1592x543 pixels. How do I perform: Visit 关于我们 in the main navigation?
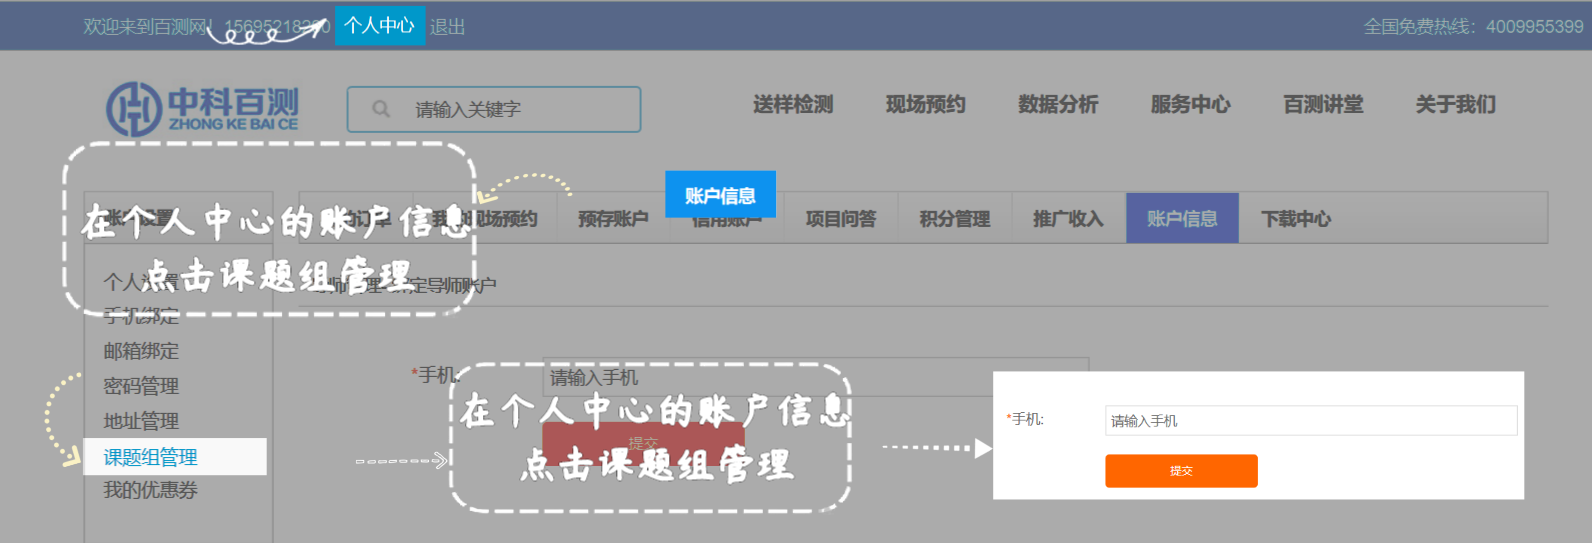point(1455,105)
